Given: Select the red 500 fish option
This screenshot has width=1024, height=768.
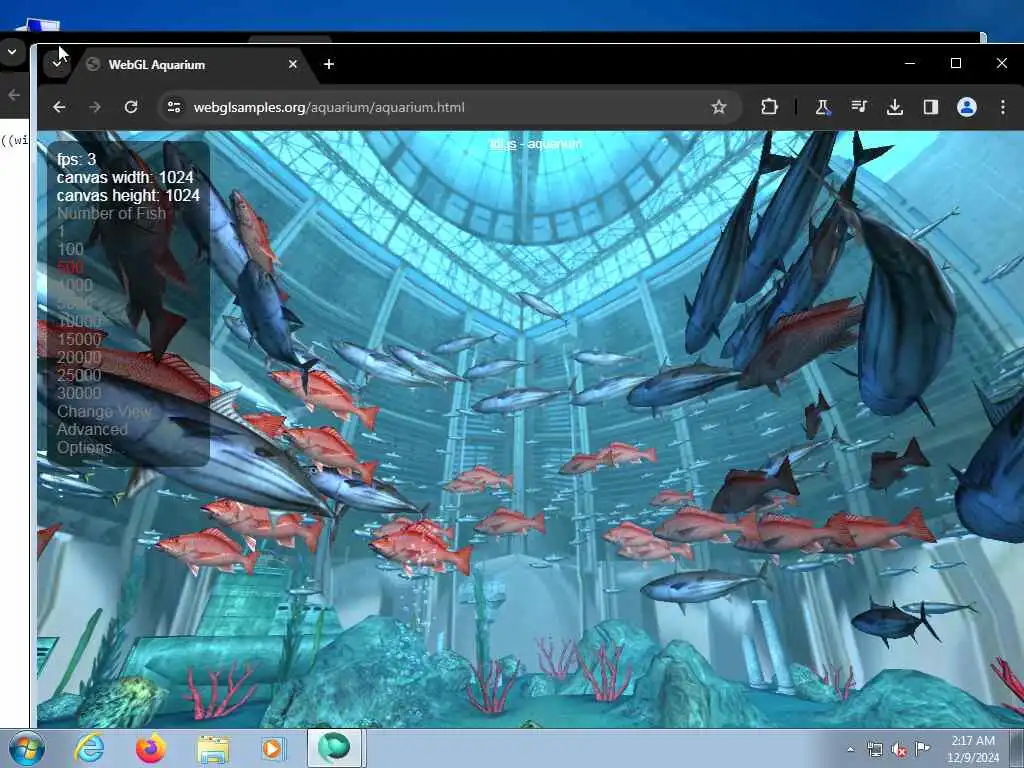Looking at the screenshot, I should pyautogui.click(x=71, y=267).
